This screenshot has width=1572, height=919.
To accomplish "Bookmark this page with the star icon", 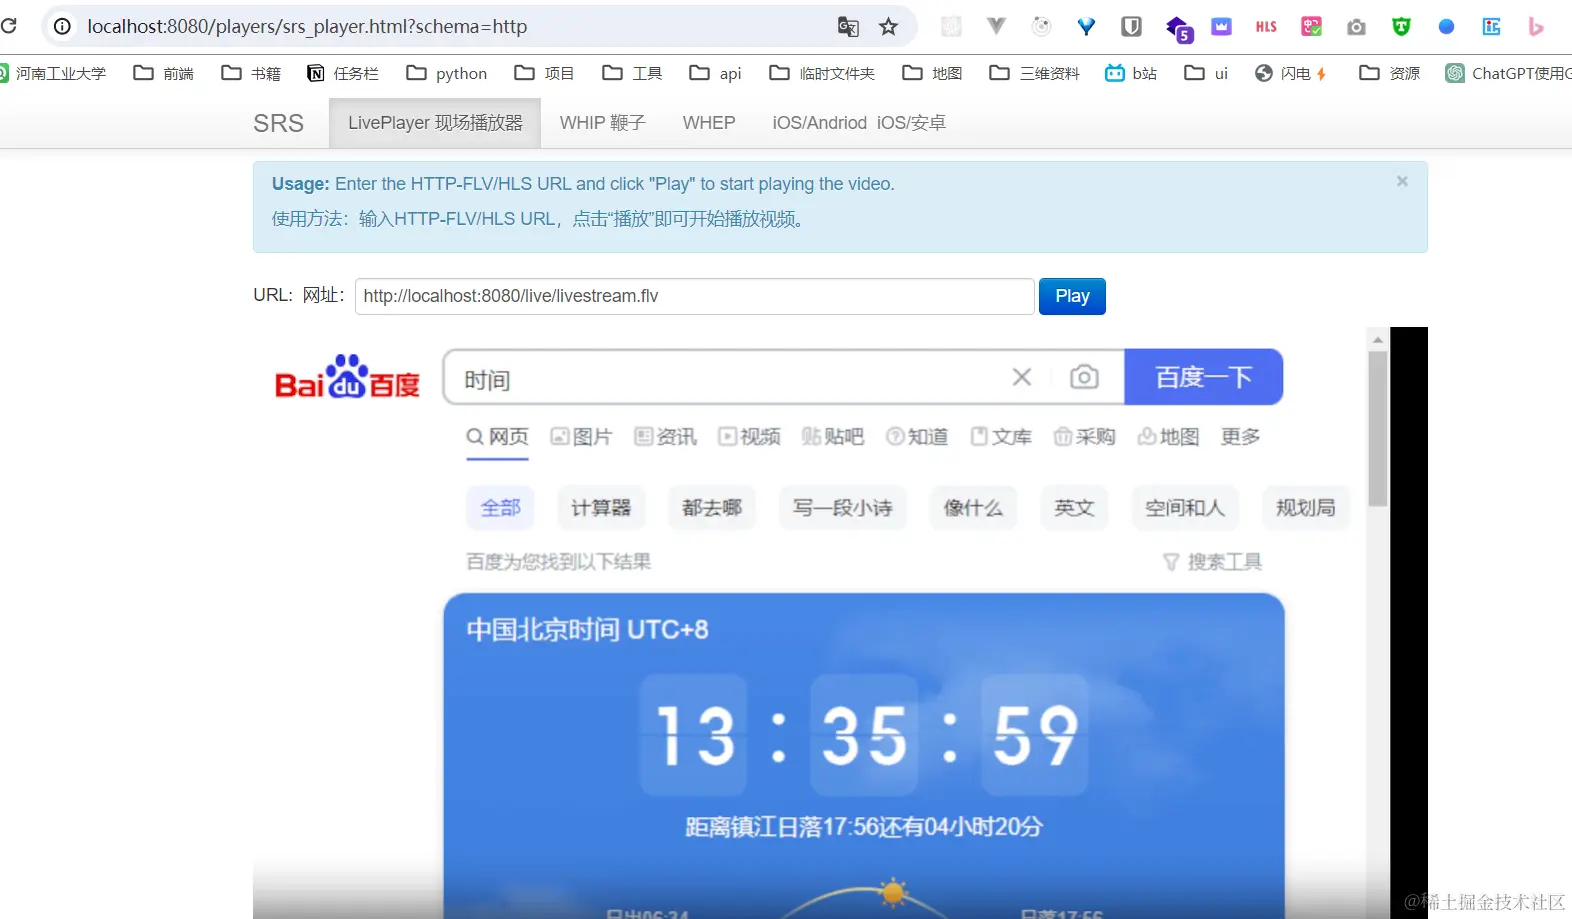I will click(888, 27).
